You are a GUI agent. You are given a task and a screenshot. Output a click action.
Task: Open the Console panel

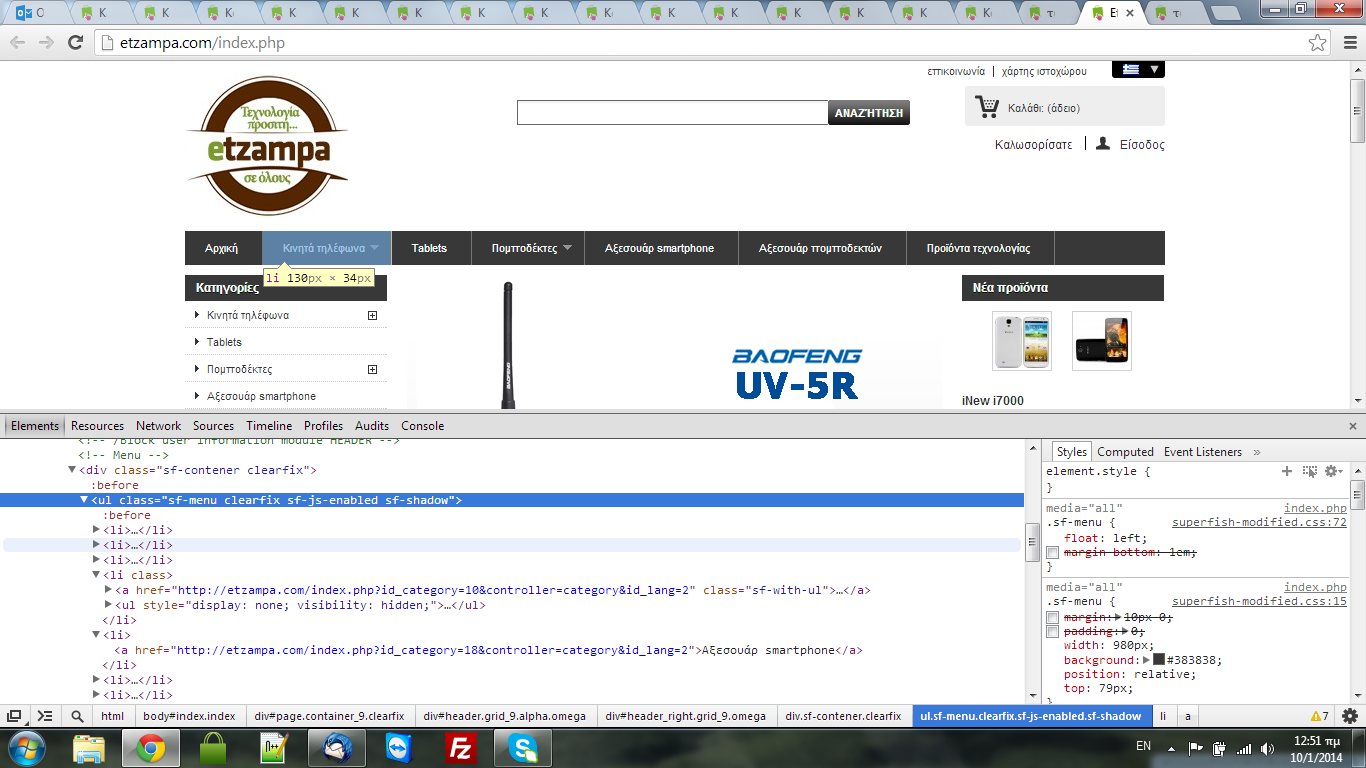click(x=423, y=426)
